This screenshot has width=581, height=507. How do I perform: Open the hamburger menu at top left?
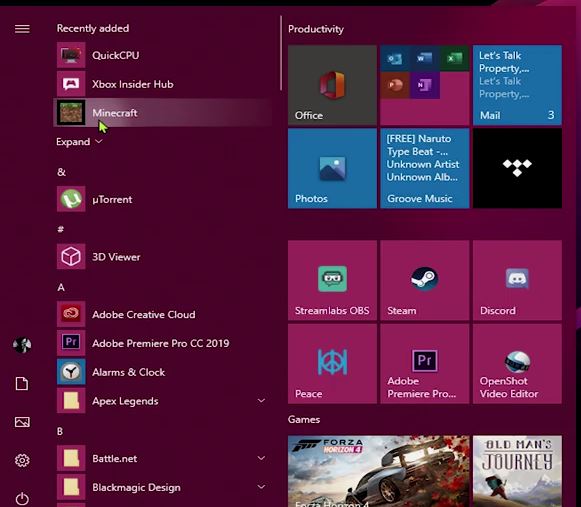coord(22,29)
